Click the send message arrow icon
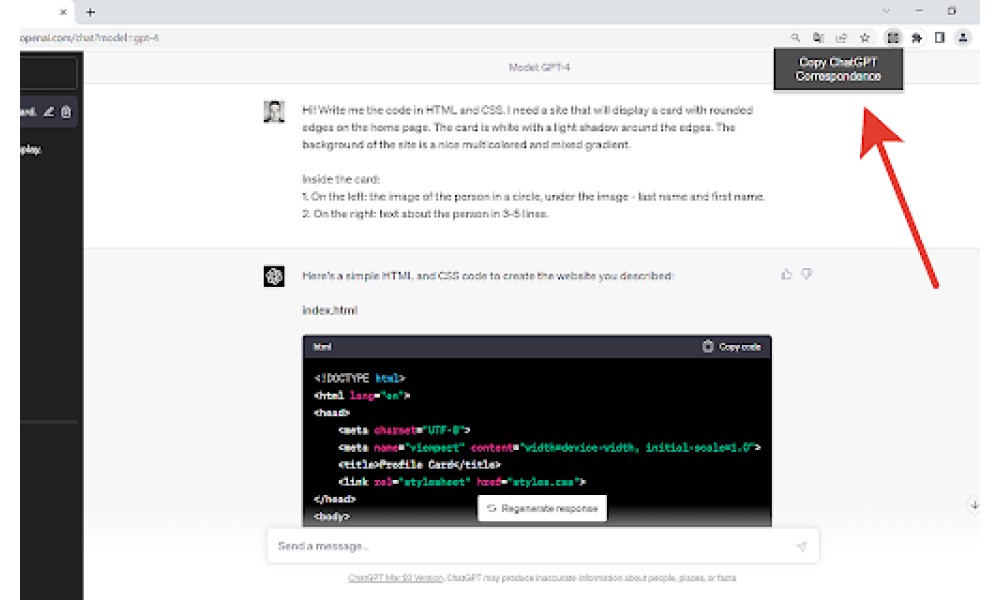 point(802,546)
